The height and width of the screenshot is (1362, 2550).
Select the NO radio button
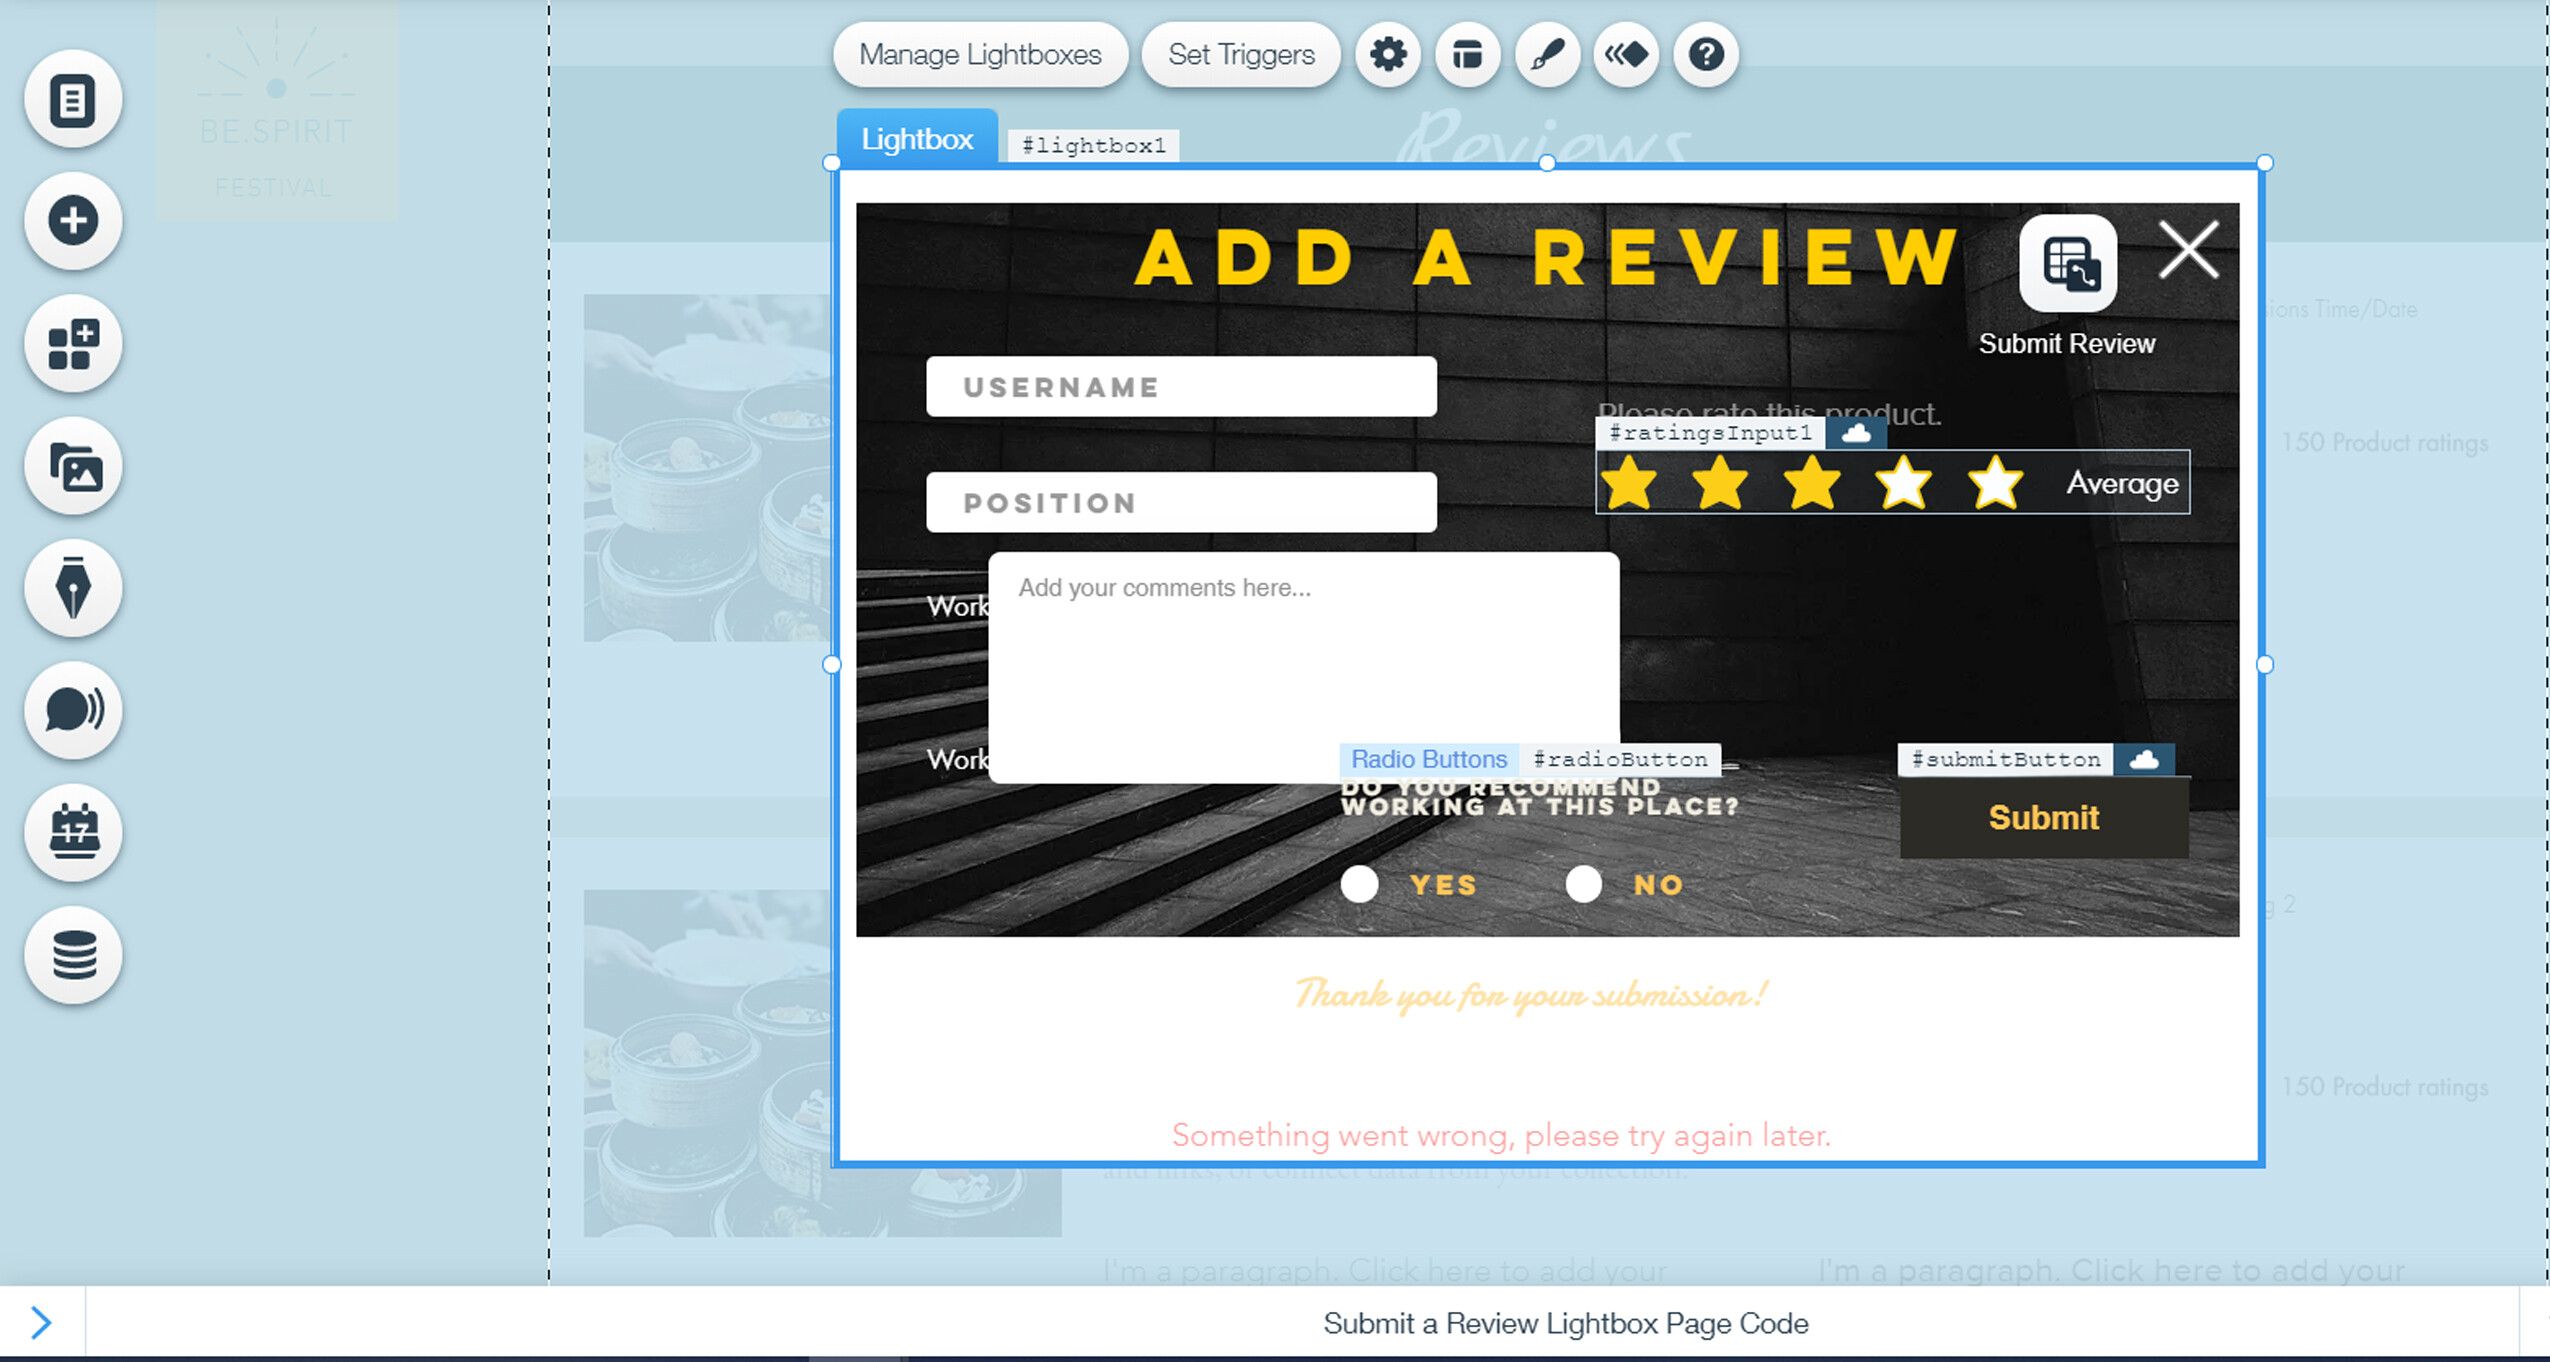pos(1583,884)
